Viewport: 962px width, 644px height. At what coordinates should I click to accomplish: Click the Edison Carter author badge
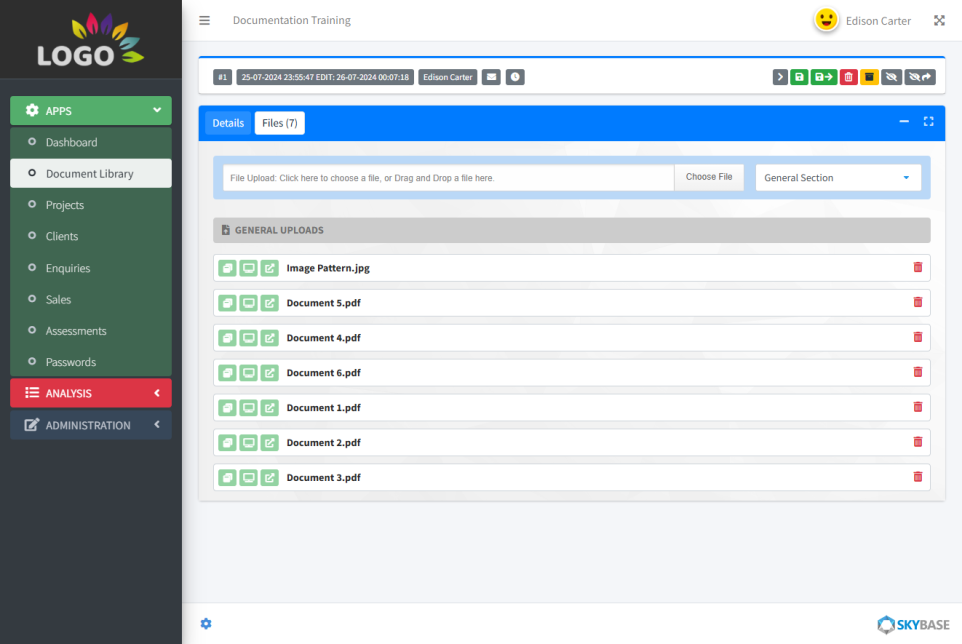[447, 77]
